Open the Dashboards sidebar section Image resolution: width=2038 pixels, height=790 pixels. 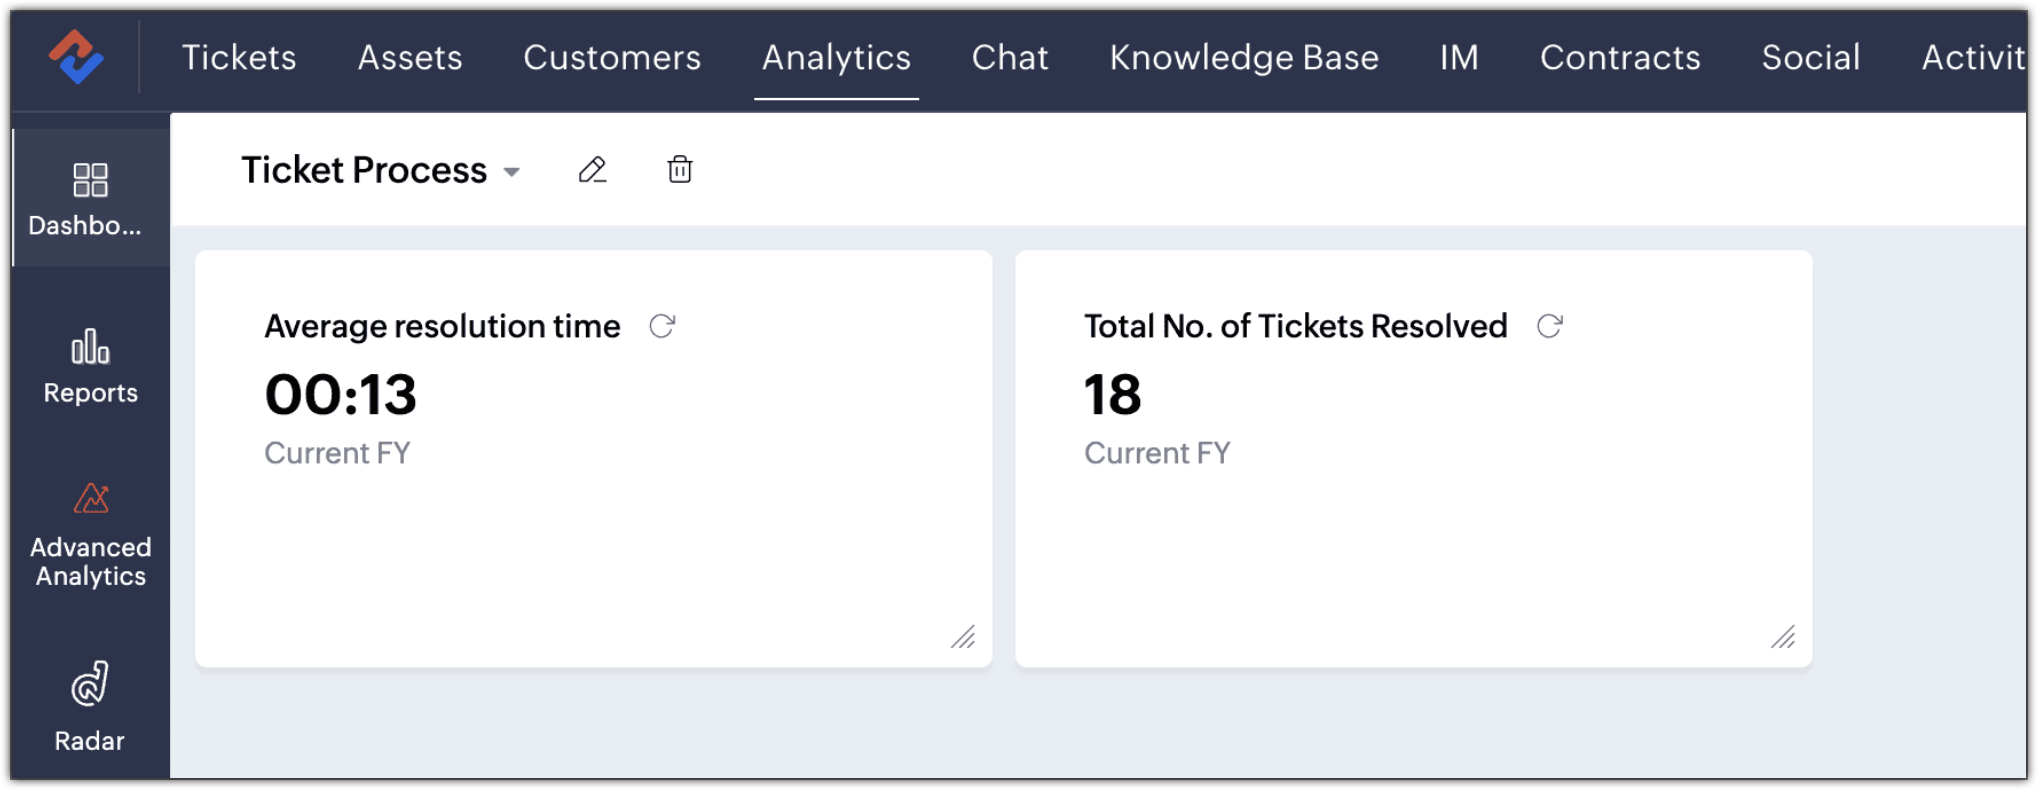[x=90, y=198]
